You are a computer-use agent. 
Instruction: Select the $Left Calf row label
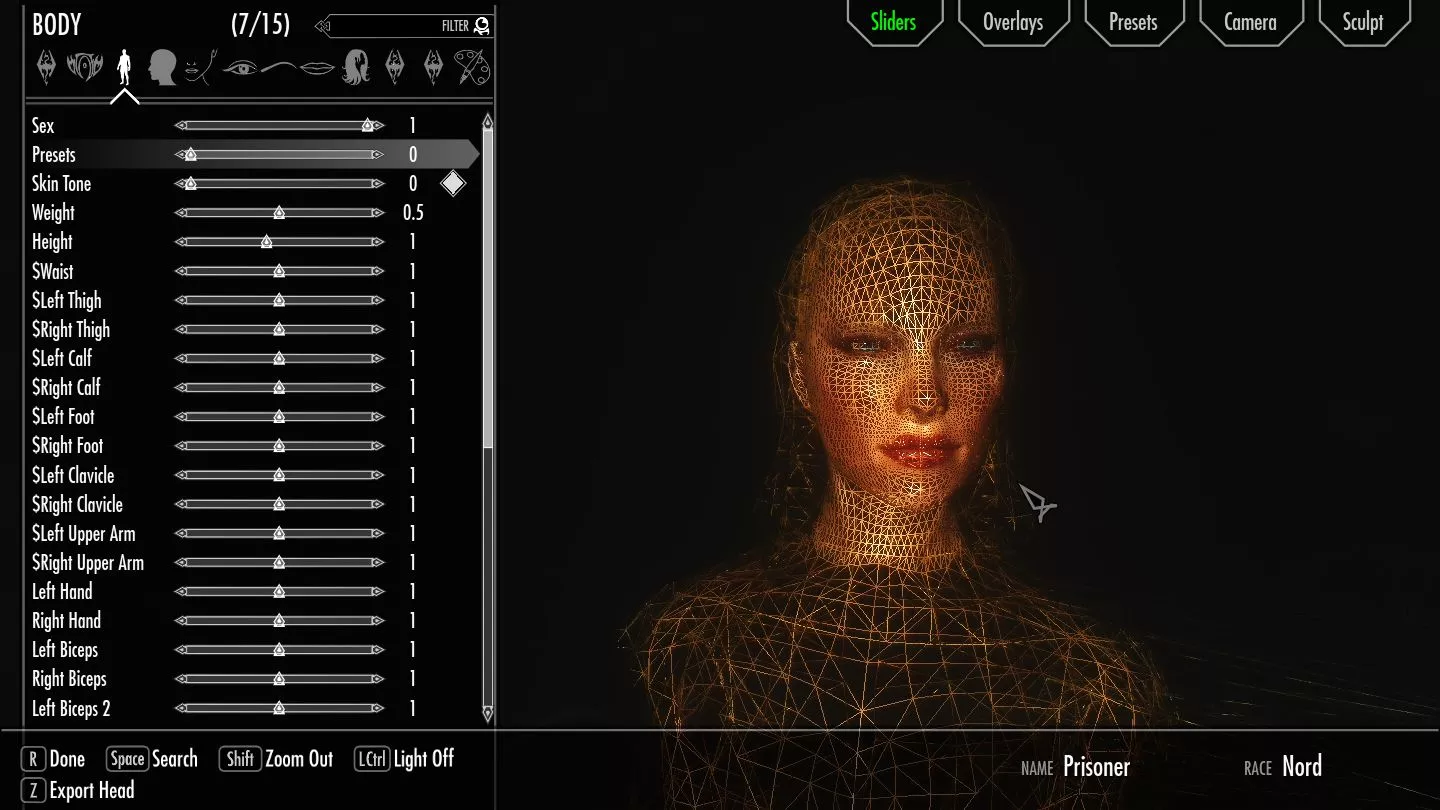click(x=62, y=358)
